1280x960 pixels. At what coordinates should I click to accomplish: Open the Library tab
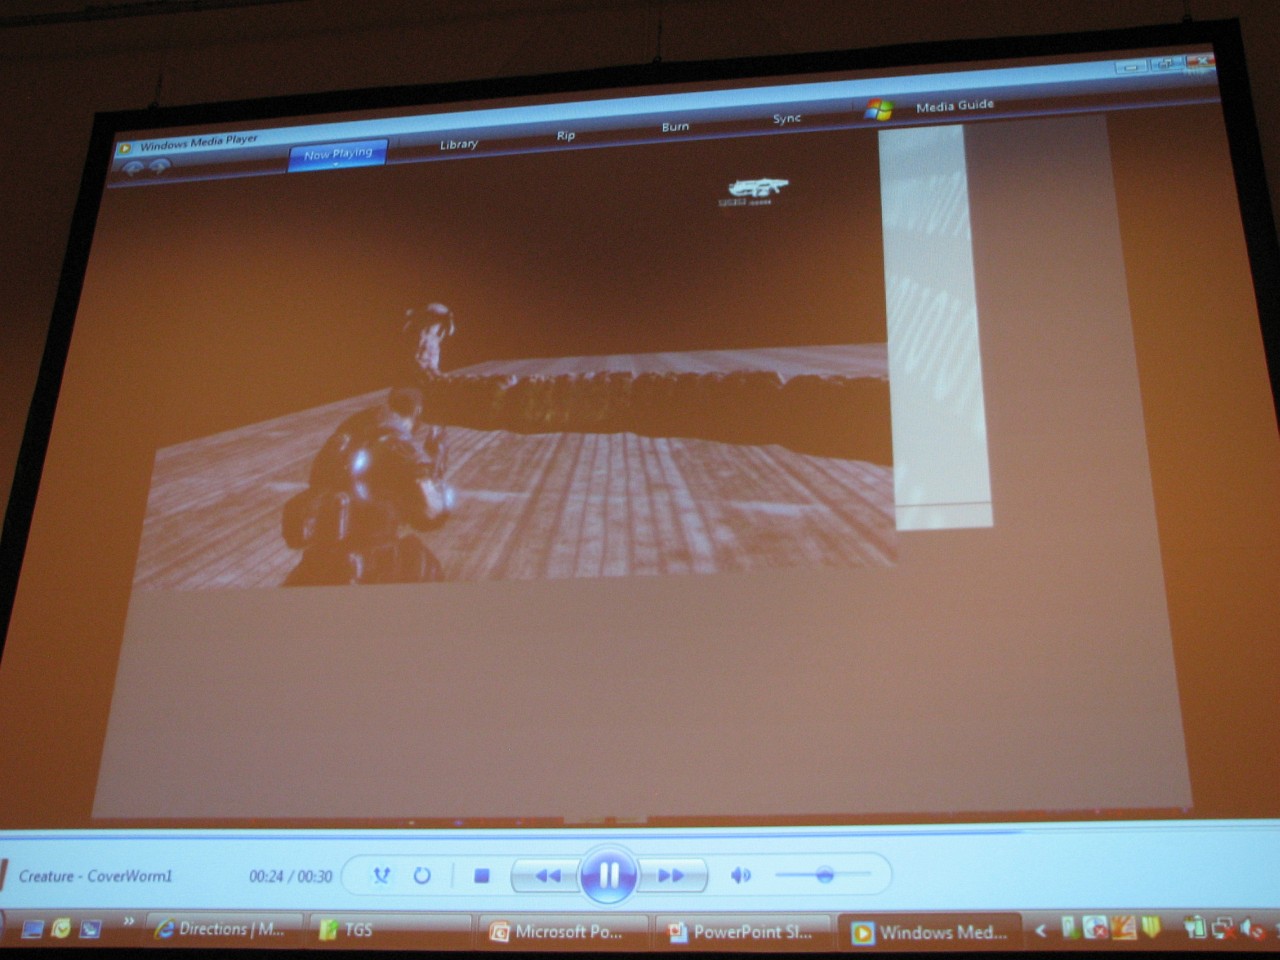[x=459, y=144]
